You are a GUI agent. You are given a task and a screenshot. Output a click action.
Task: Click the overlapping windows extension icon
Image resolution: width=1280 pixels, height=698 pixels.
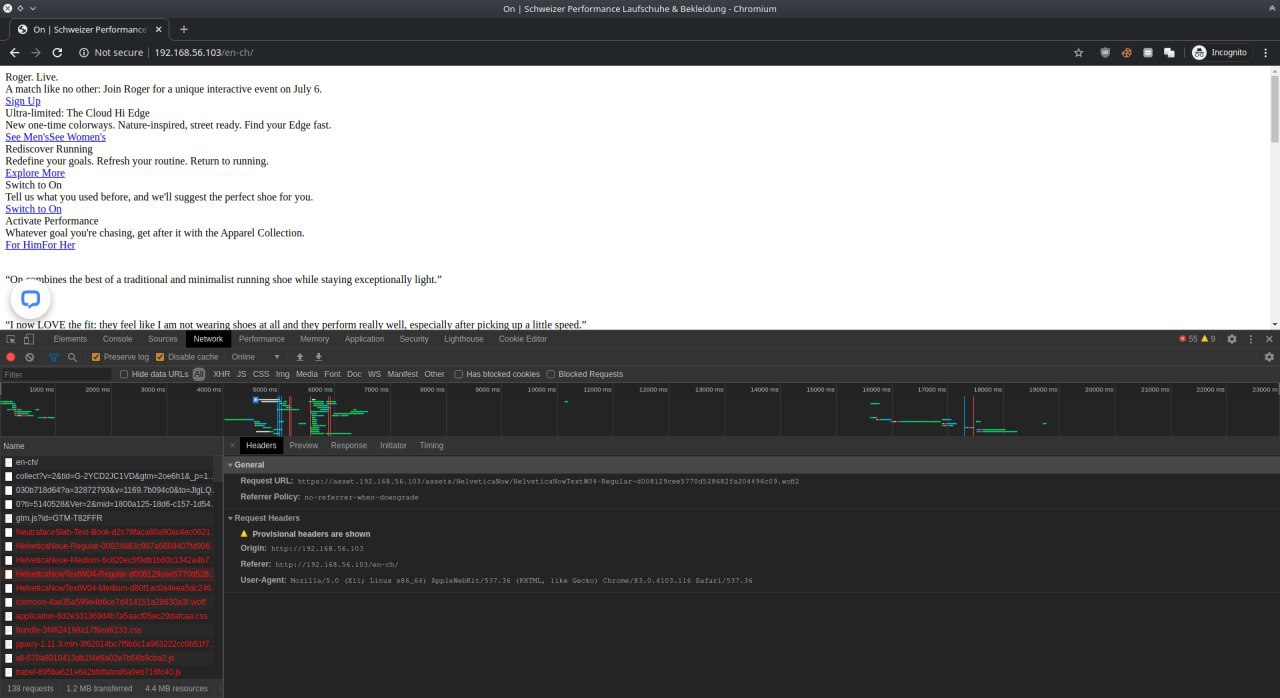coord(1169,53)
